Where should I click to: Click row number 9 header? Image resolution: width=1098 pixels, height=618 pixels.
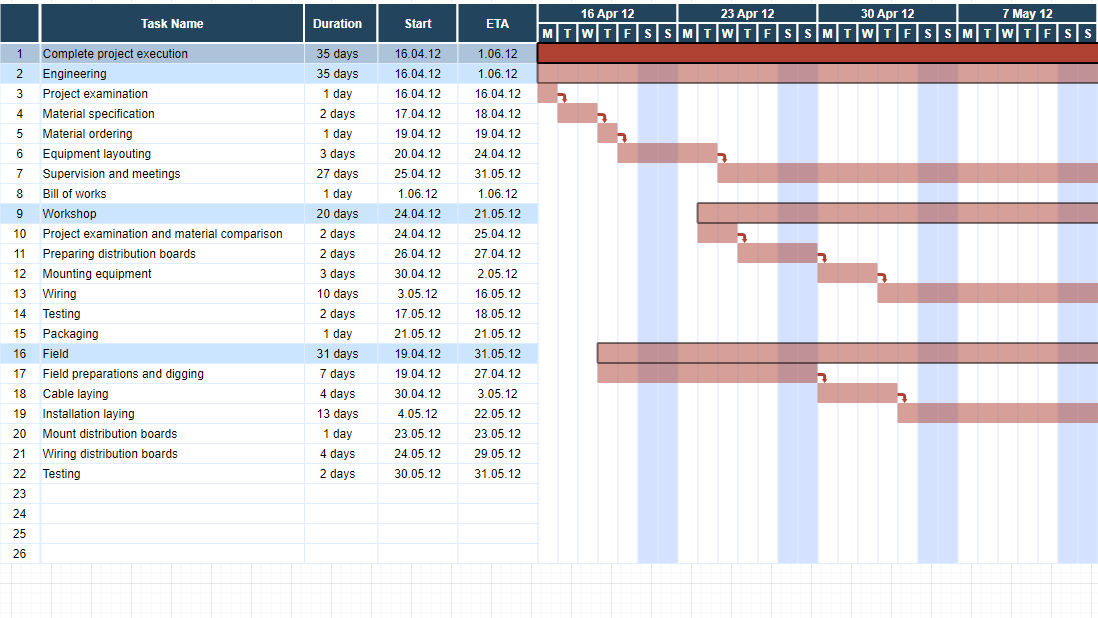point(20,214)
